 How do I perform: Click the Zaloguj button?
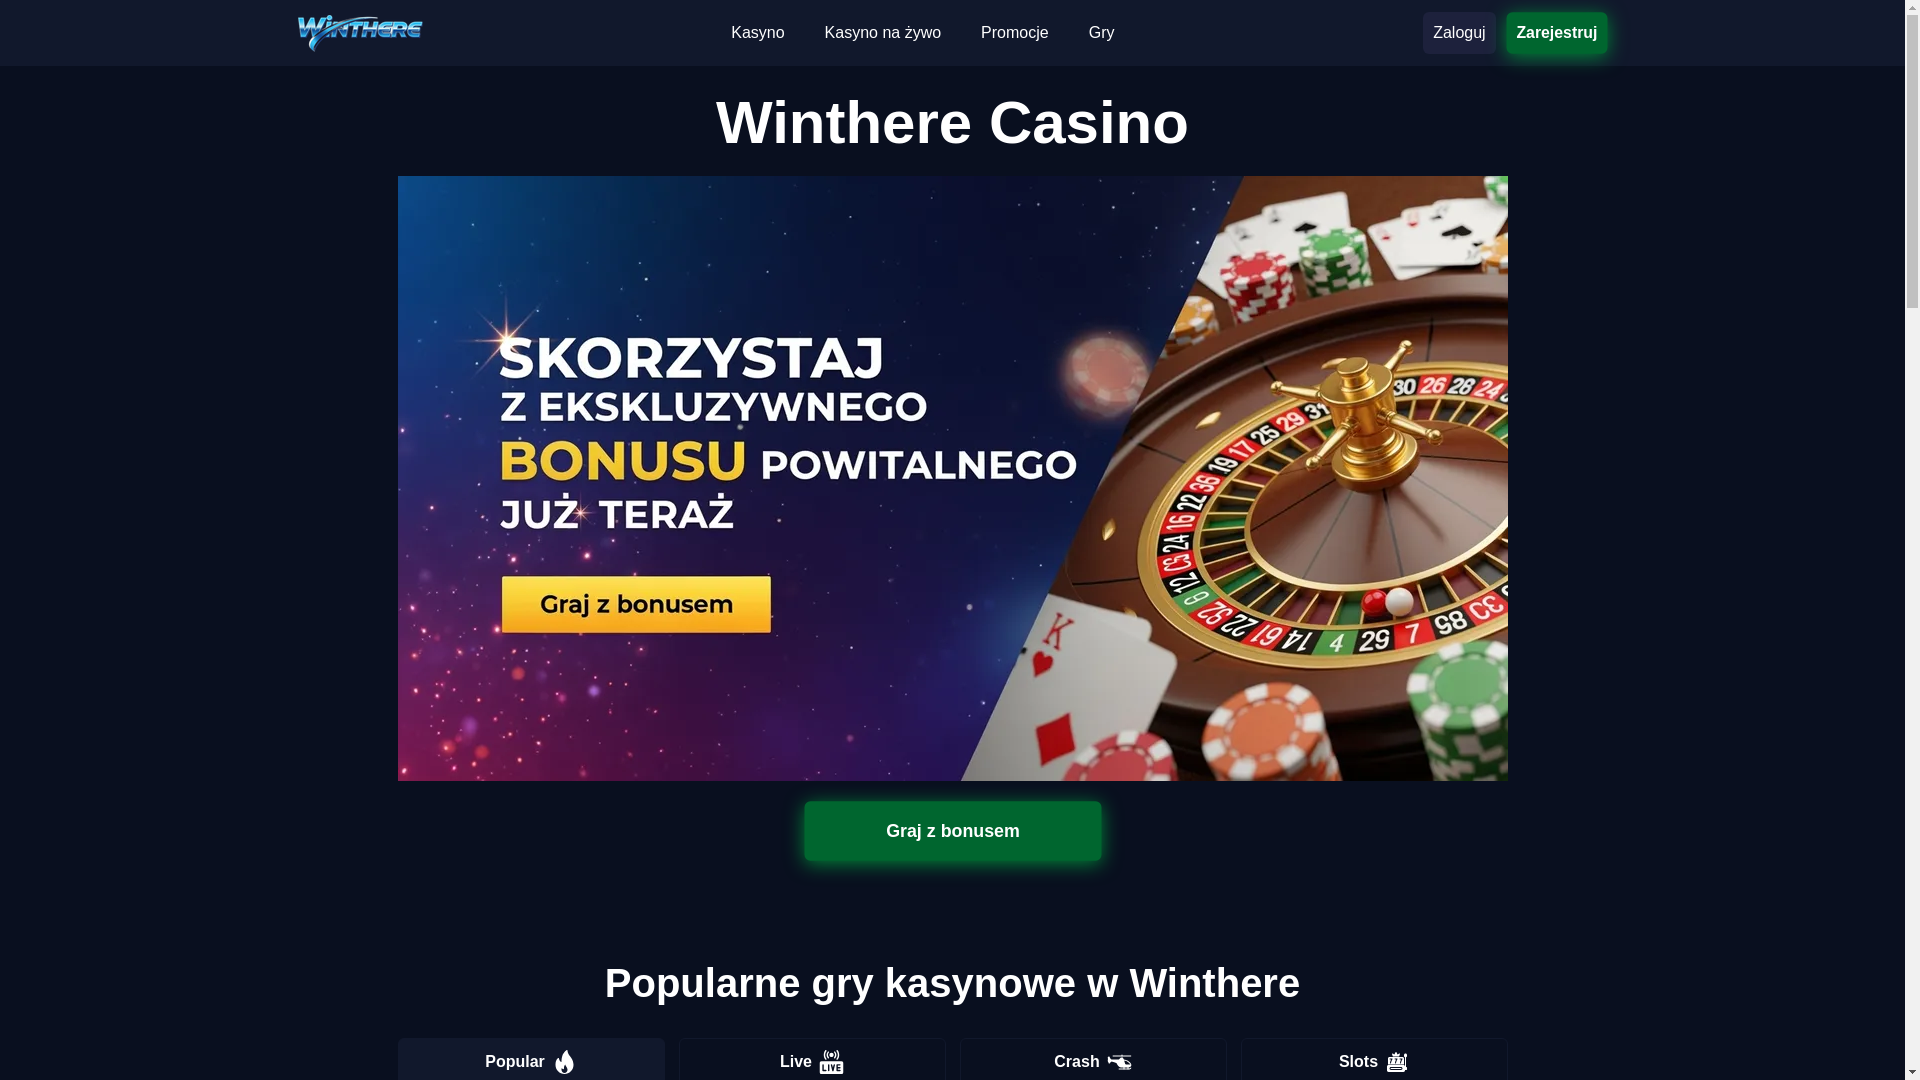tap(1459, 33)
